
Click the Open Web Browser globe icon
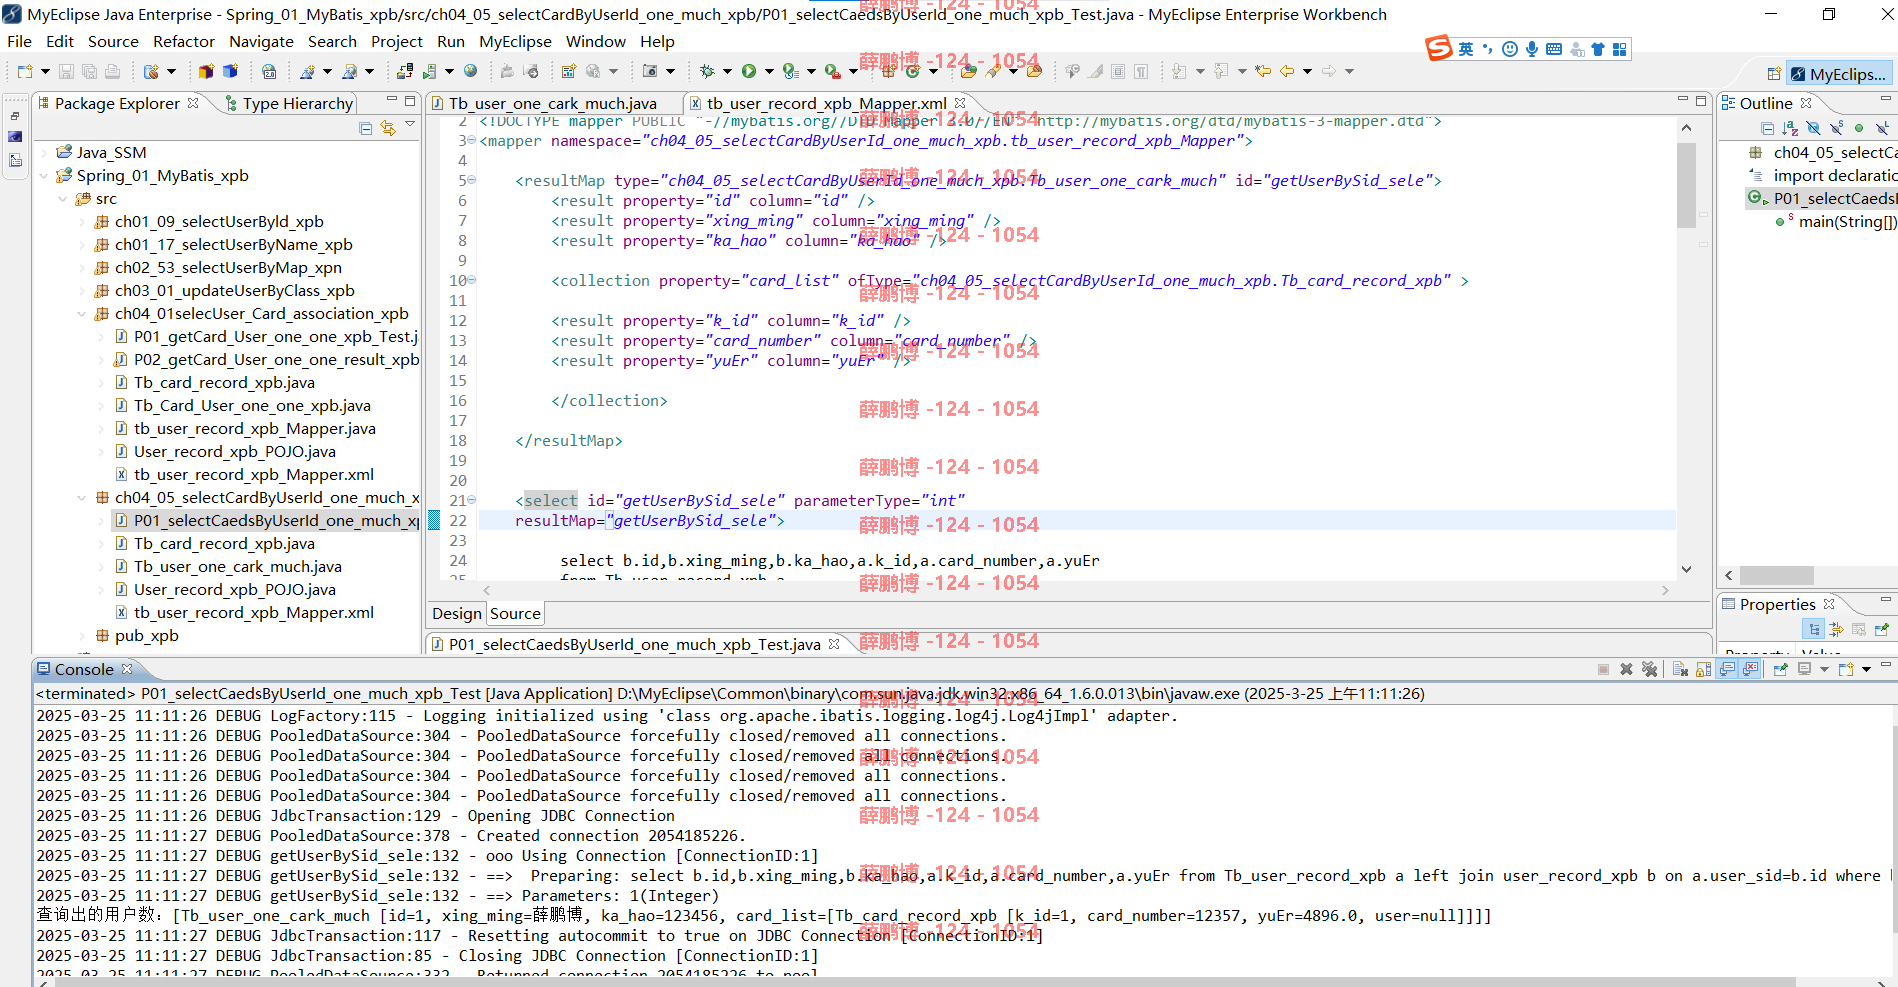(x=470, y=71)
